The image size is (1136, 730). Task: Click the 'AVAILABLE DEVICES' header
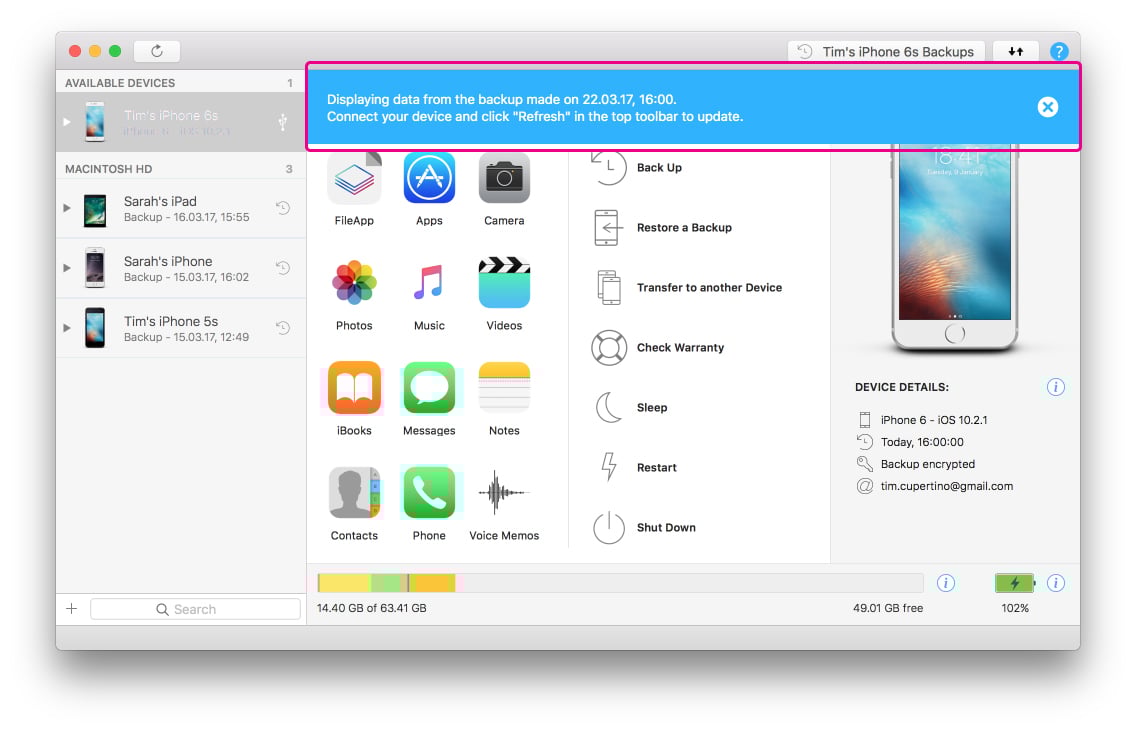click(120, 83)
